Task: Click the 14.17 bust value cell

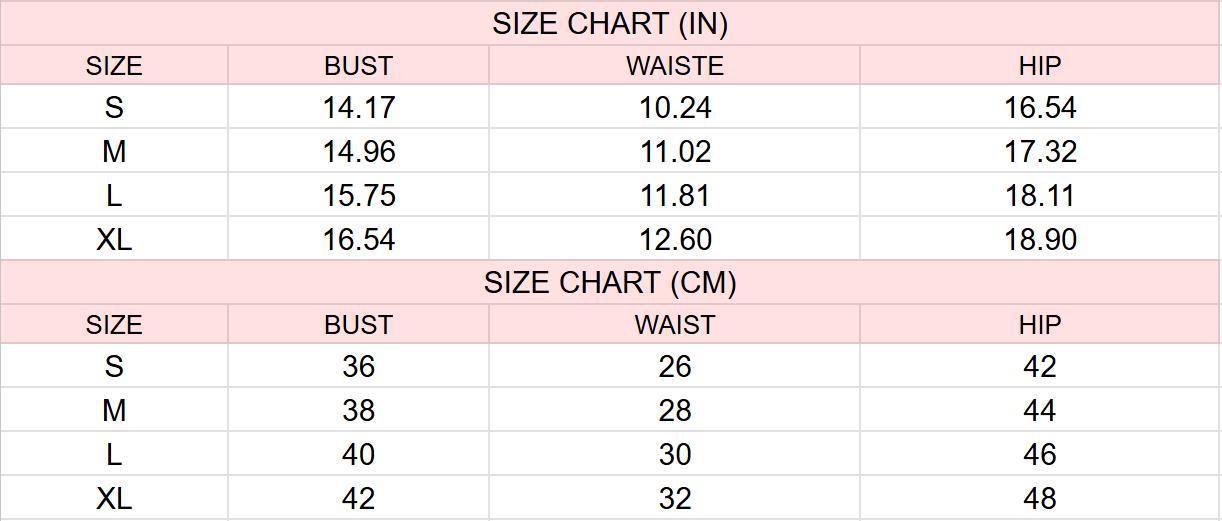Action: point(359,107)
